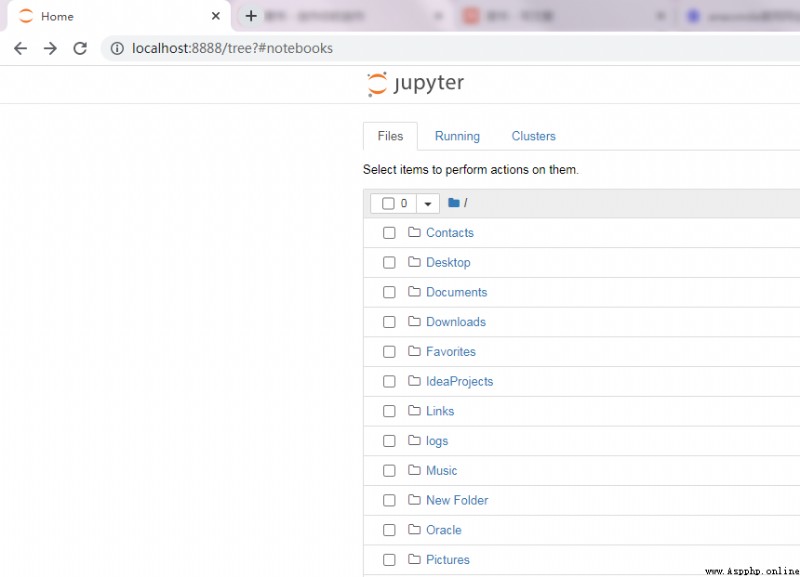The width and height of the screenshot is (800, 577).
Task: Tick the Favorites folder checkbox
Action: coord(389,352)
